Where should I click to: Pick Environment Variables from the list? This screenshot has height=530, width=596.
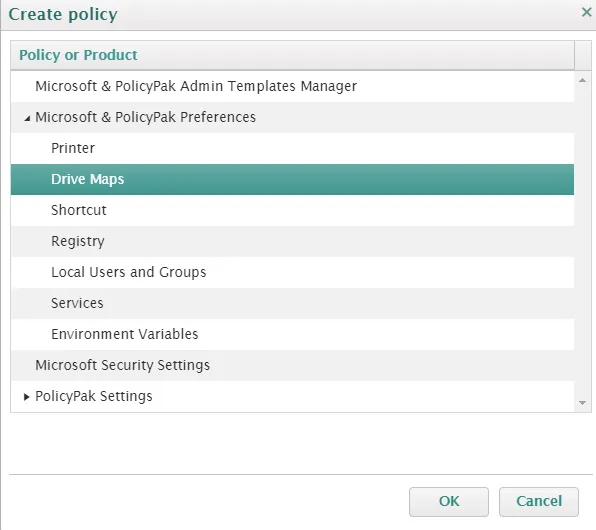[292, 334]
